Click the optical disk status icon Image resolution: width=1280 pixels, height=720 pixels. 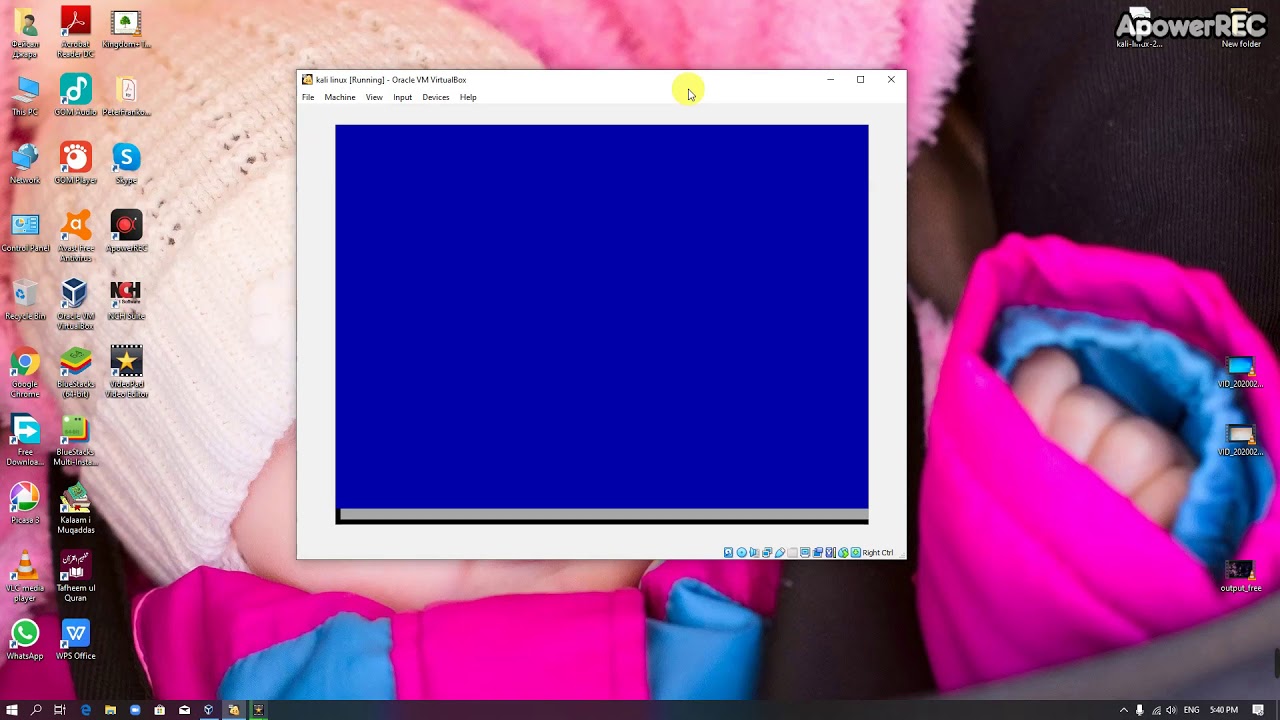tap(742, 552)
